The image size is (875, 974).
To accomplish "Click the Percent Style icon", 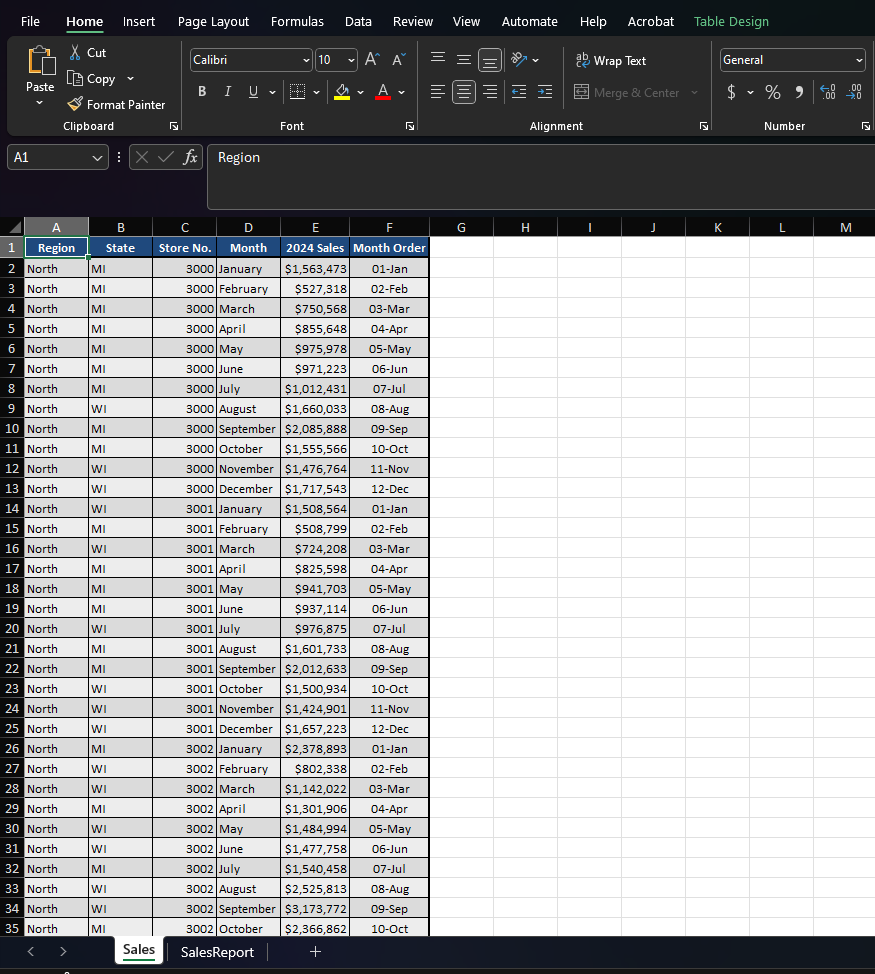I will (x=772, y=91).
